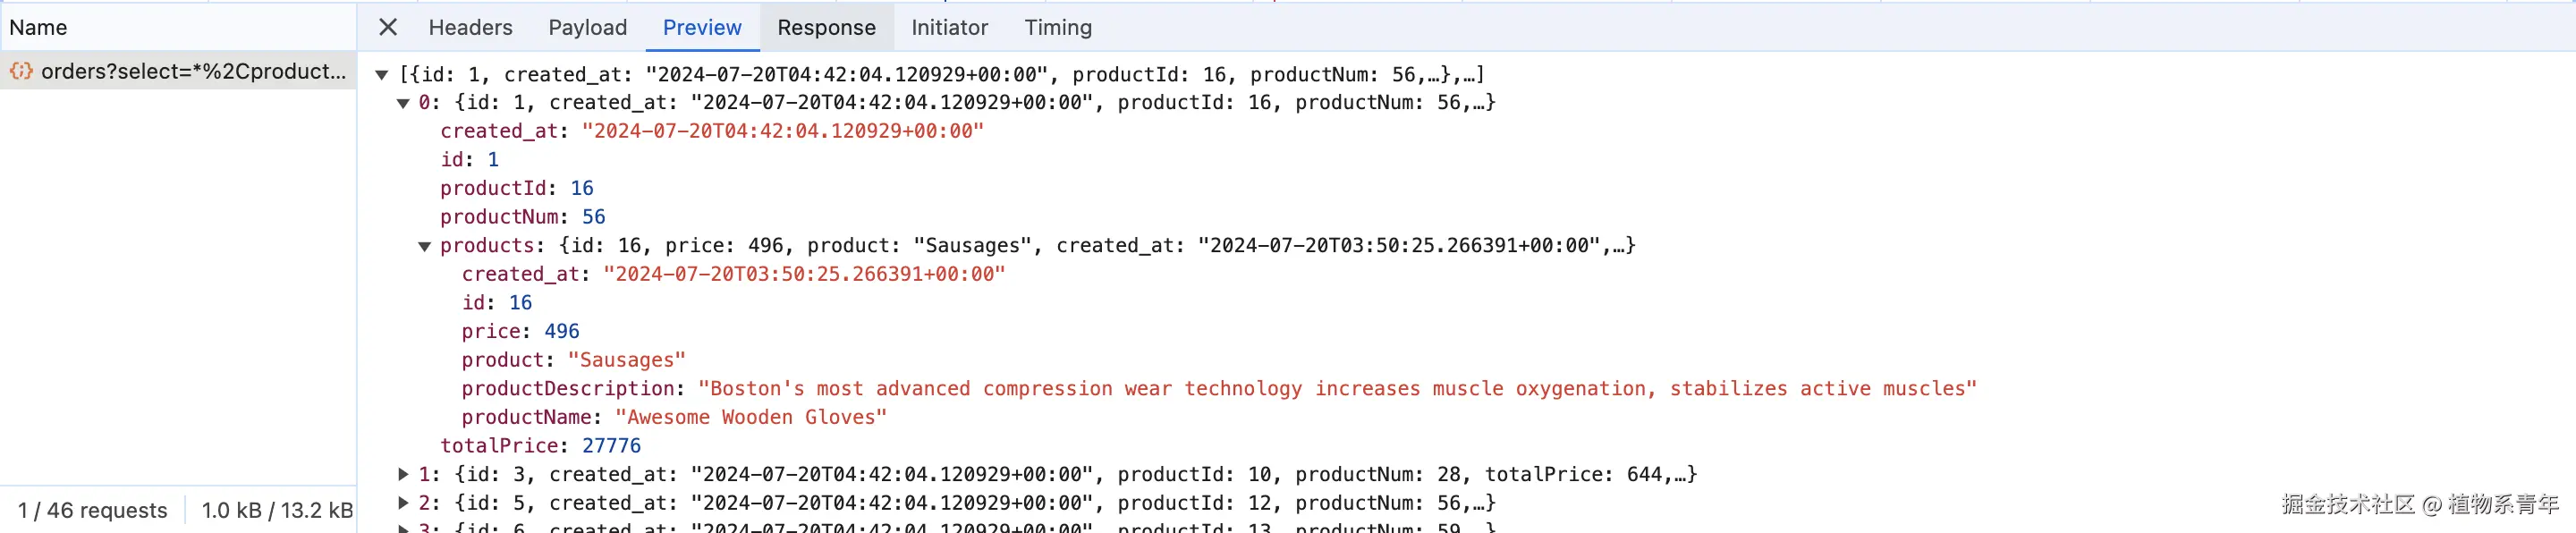The height and width of the screenshot is (533, 2576).
Task: Close the request details panel
Action: click(x=388, y=27)
